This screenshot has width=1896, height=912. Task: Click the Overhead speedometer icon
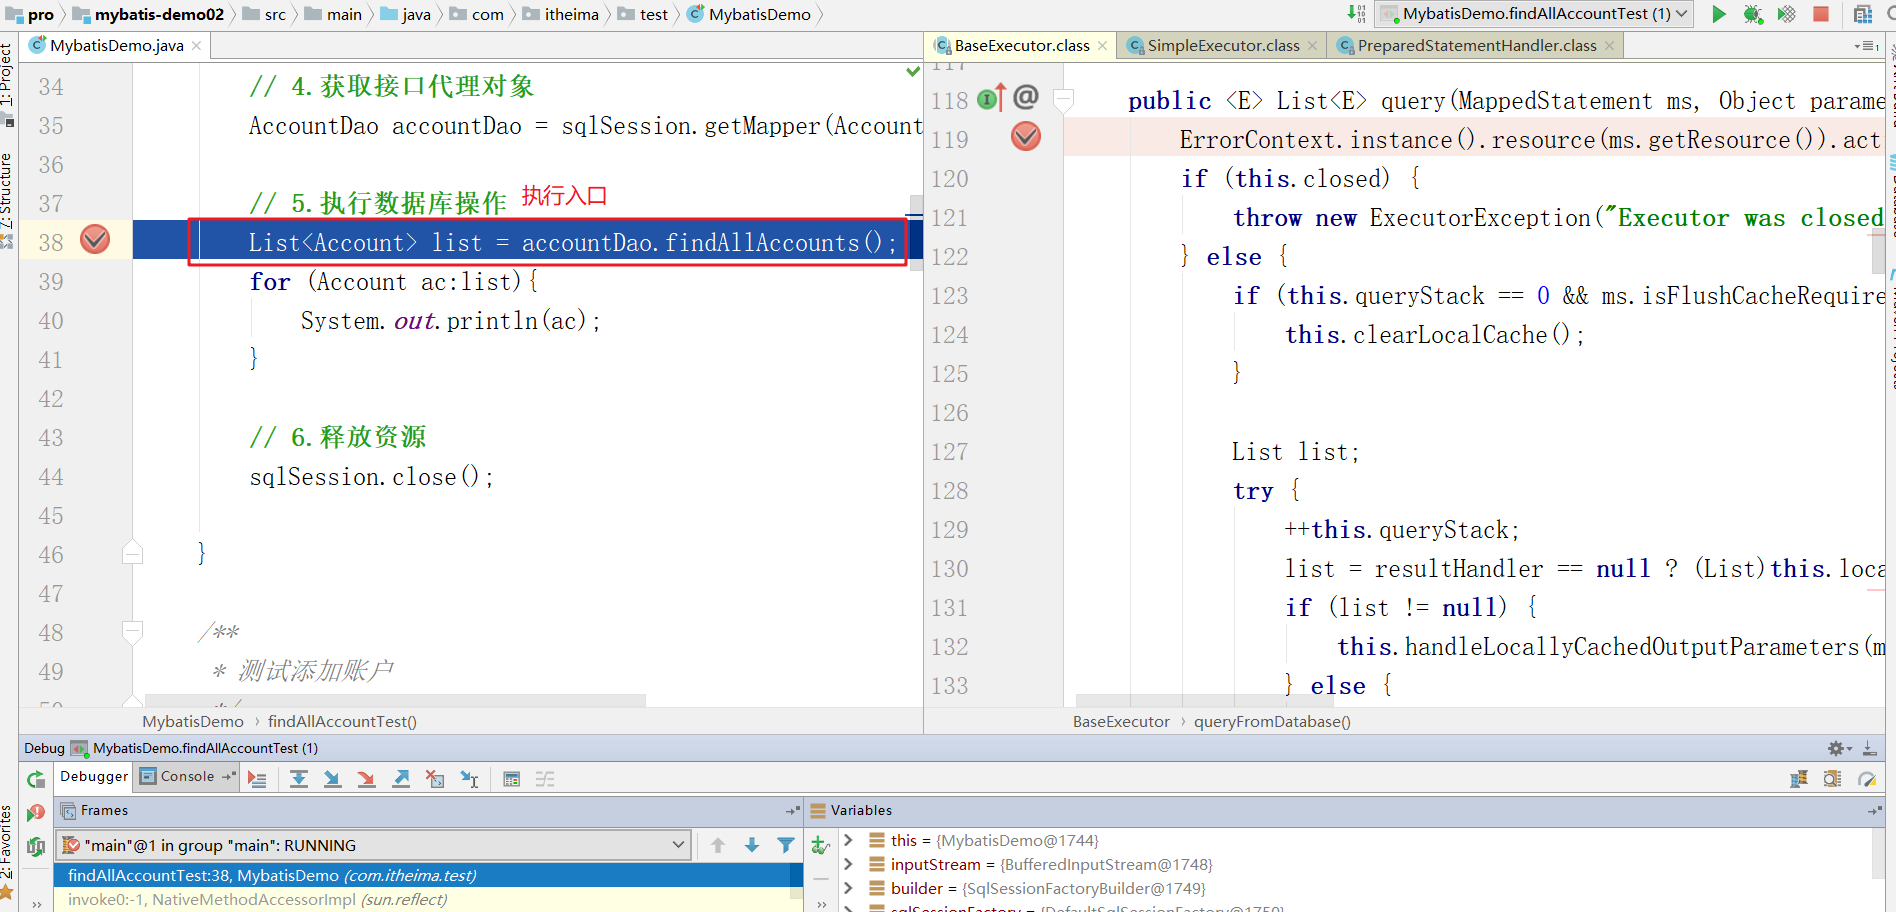[x=1866, y=779]
